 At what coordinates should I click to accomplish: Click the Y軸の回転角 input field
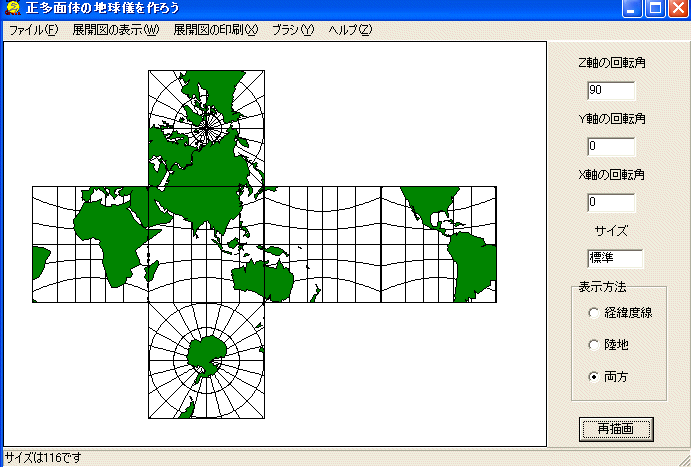click(611, 146)
